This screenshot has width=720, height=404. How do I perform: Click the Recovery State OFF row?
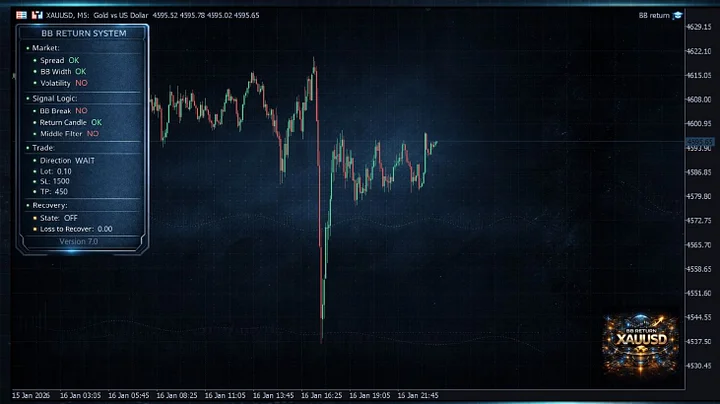59,218
